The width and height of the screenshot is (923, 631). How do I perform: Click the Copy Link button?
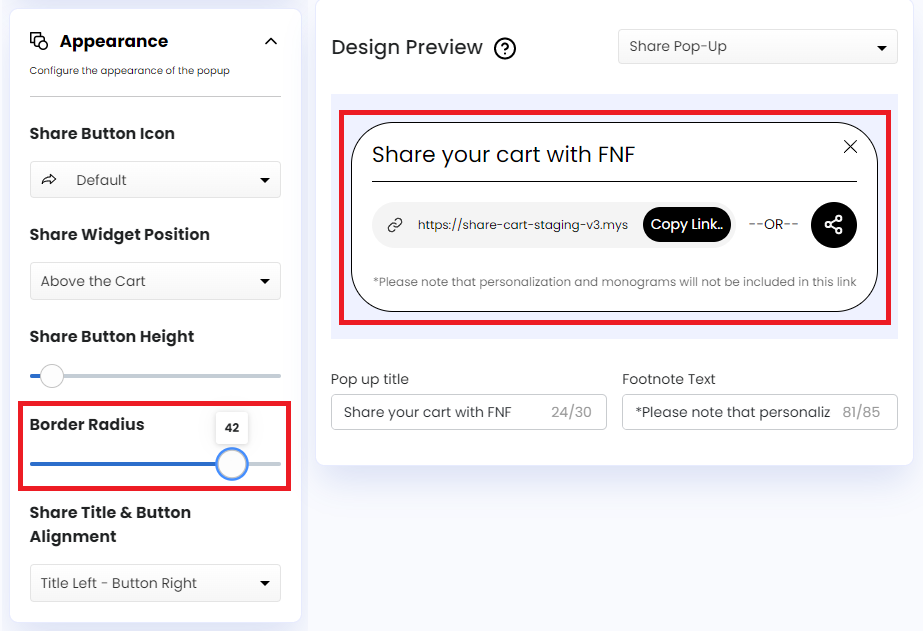pyautogui.click(x=686, y=224)
